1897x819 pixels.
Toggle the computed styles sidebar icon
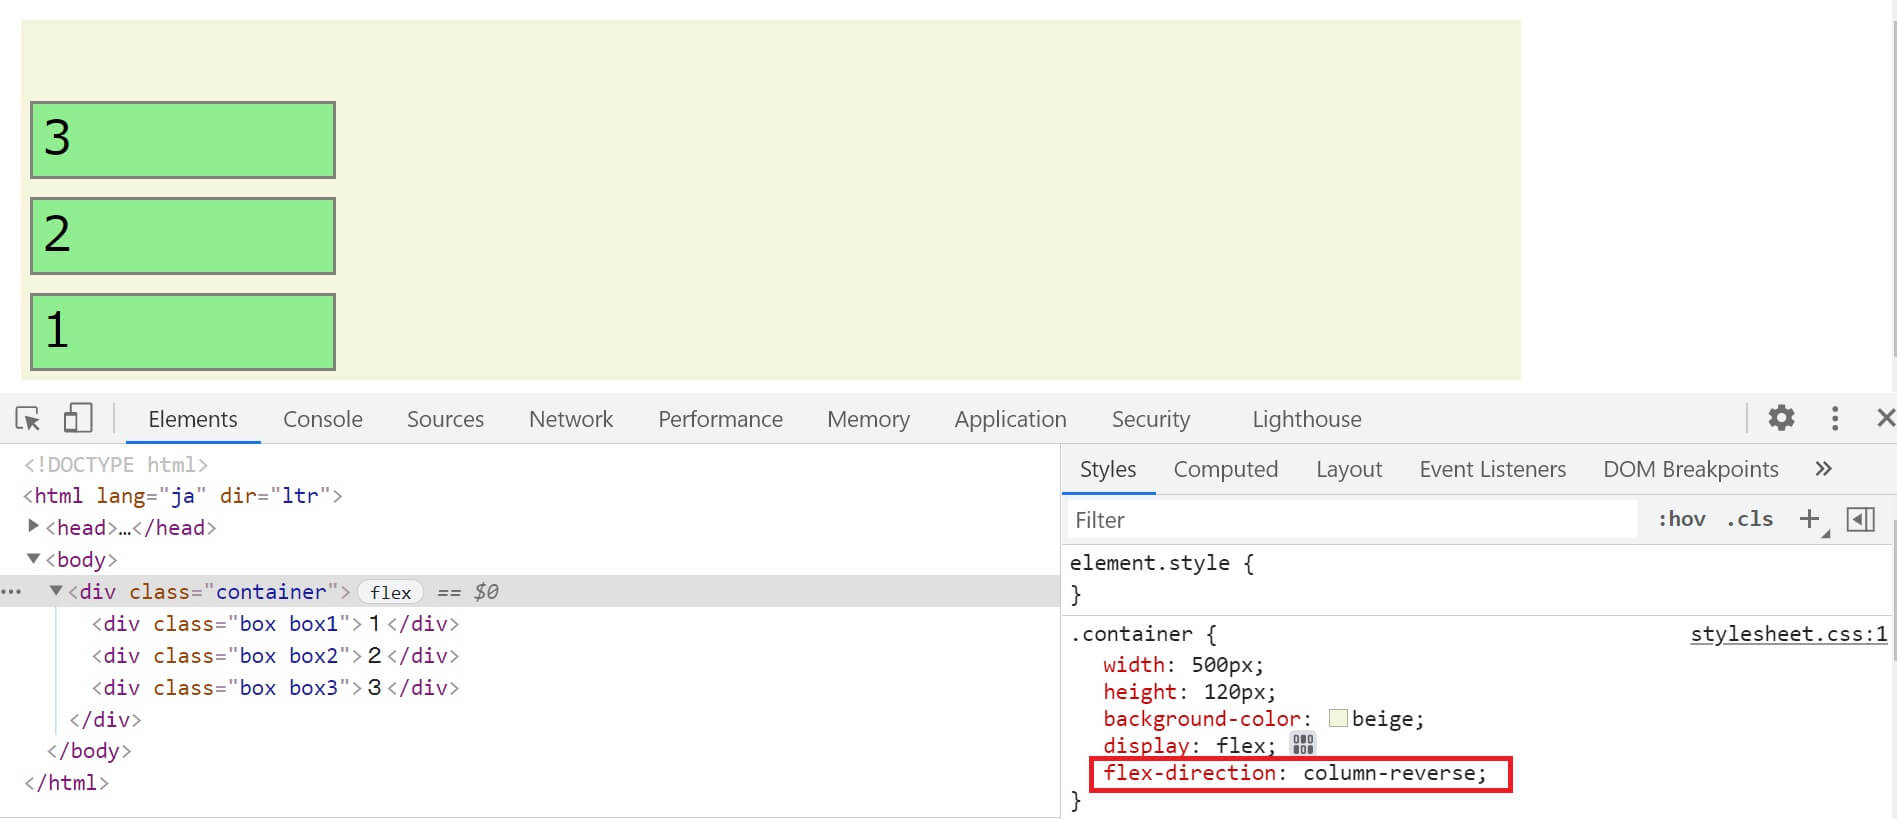point(1860,519)
